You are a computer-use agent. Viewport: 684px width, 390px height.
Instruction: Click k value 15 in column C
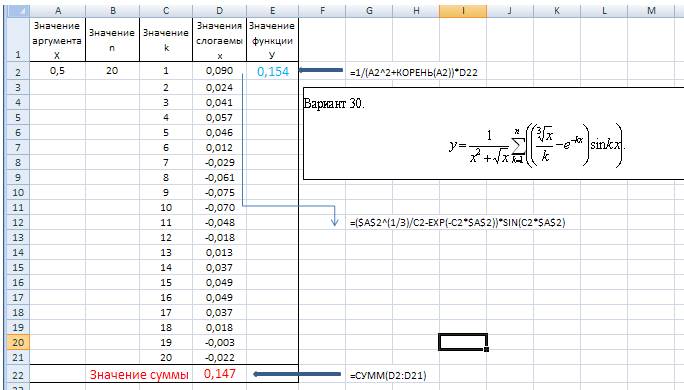click(x=166, y=282)
